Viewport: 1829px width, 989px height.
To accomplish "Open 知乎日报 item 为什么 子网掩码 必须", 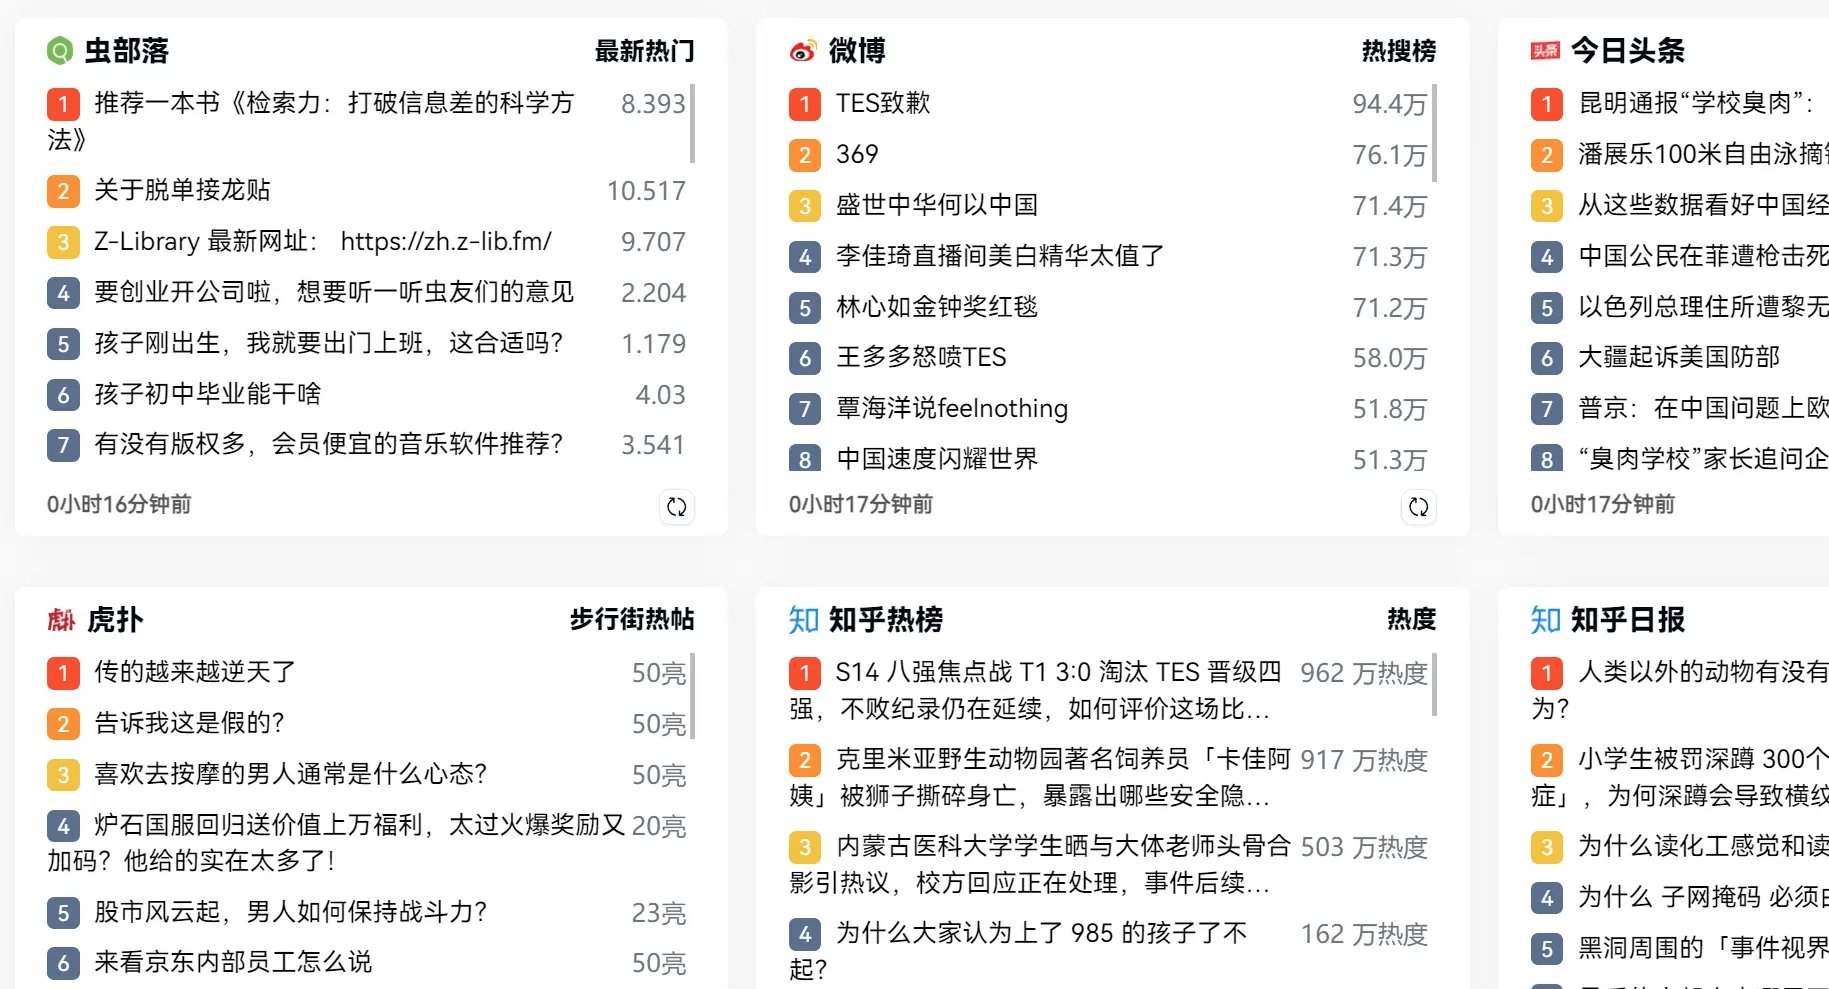I will [1703, 897].
